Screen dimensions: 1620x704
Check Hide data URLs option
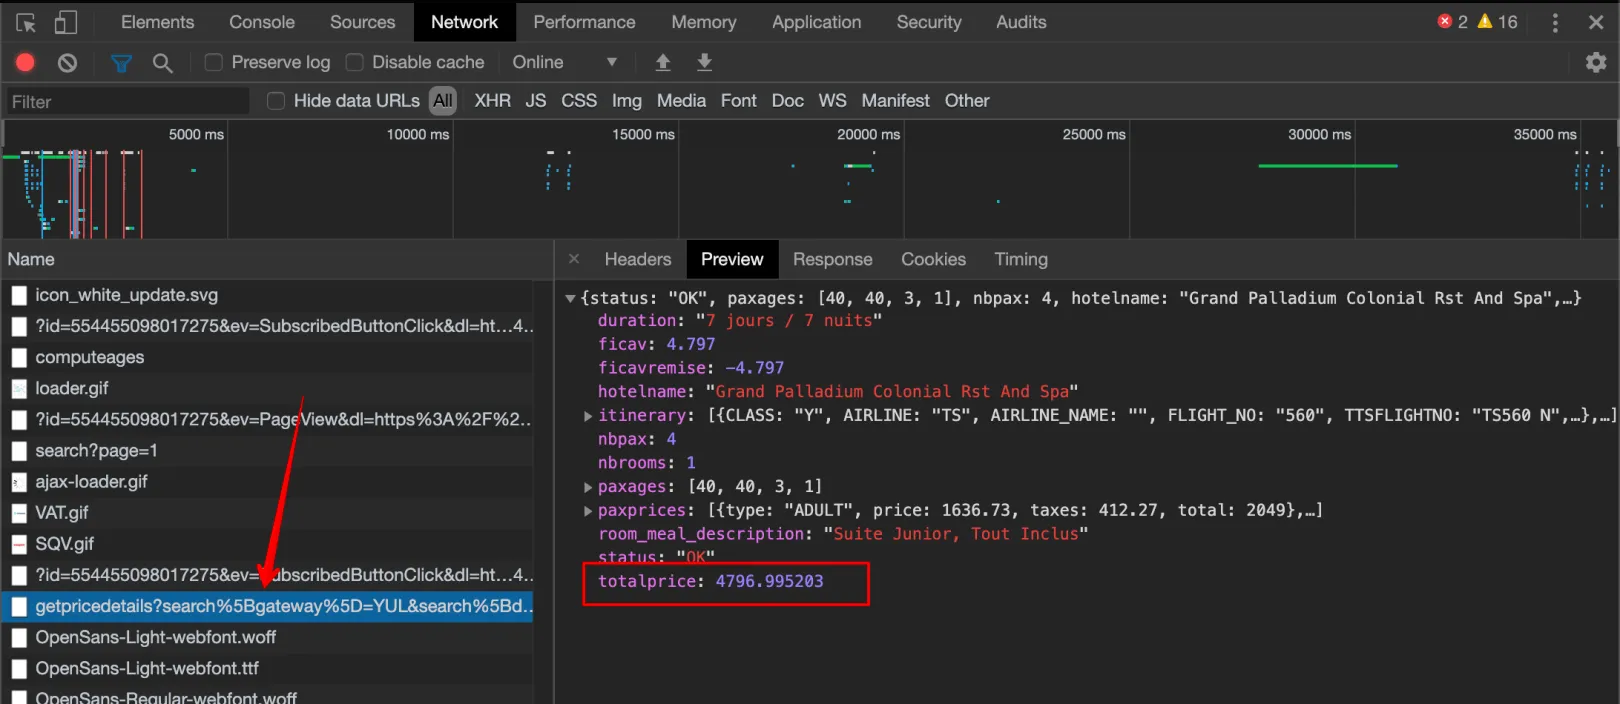click(276, 100)
